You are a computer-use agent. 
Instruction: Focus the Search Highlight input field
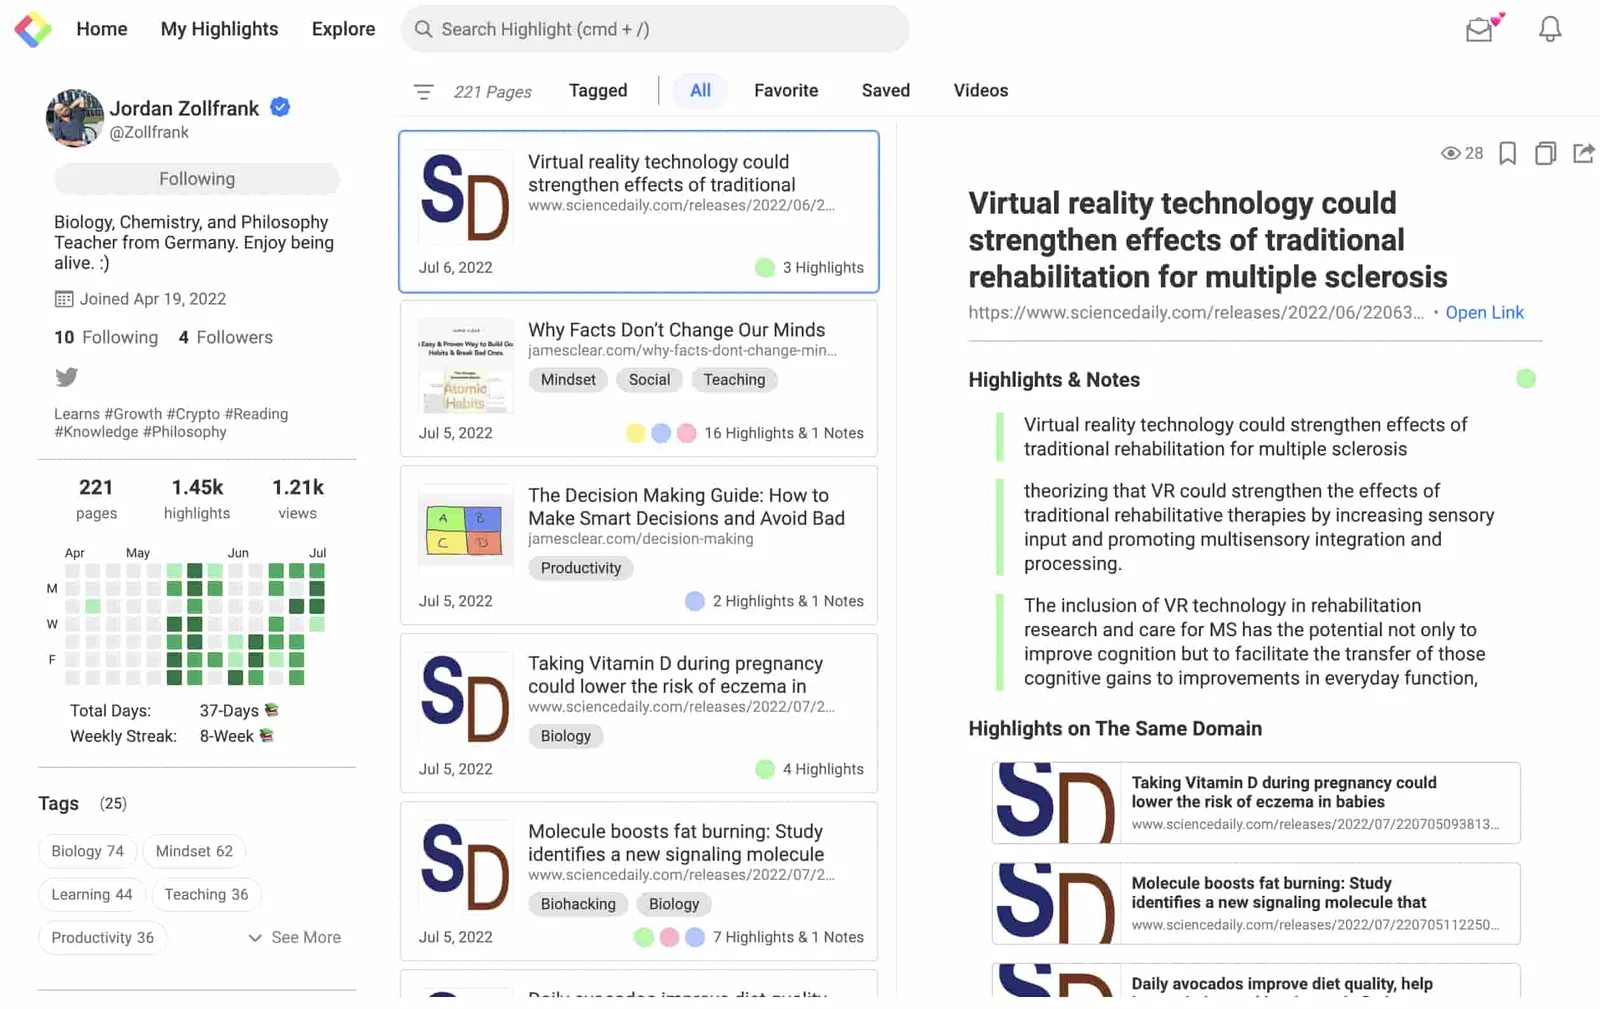tap(655, 29)
